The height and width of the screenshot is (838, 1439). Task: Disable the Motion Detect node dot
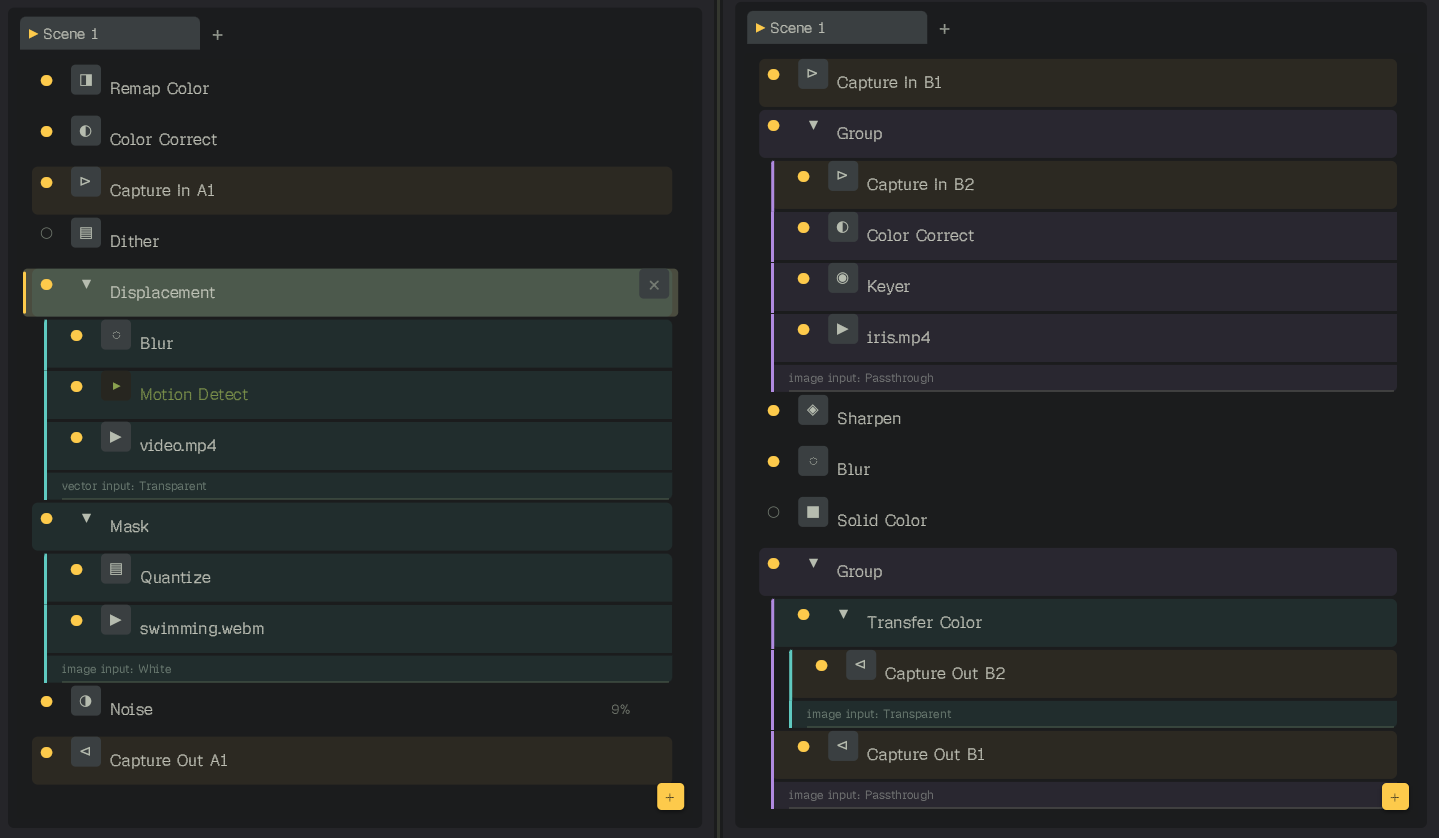point(76,386)
